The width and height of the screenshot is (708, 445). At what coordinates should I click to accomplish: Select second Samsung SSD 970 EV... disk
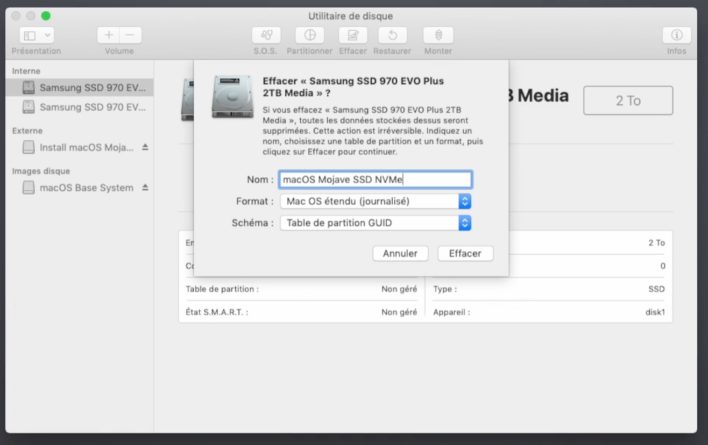79,107
